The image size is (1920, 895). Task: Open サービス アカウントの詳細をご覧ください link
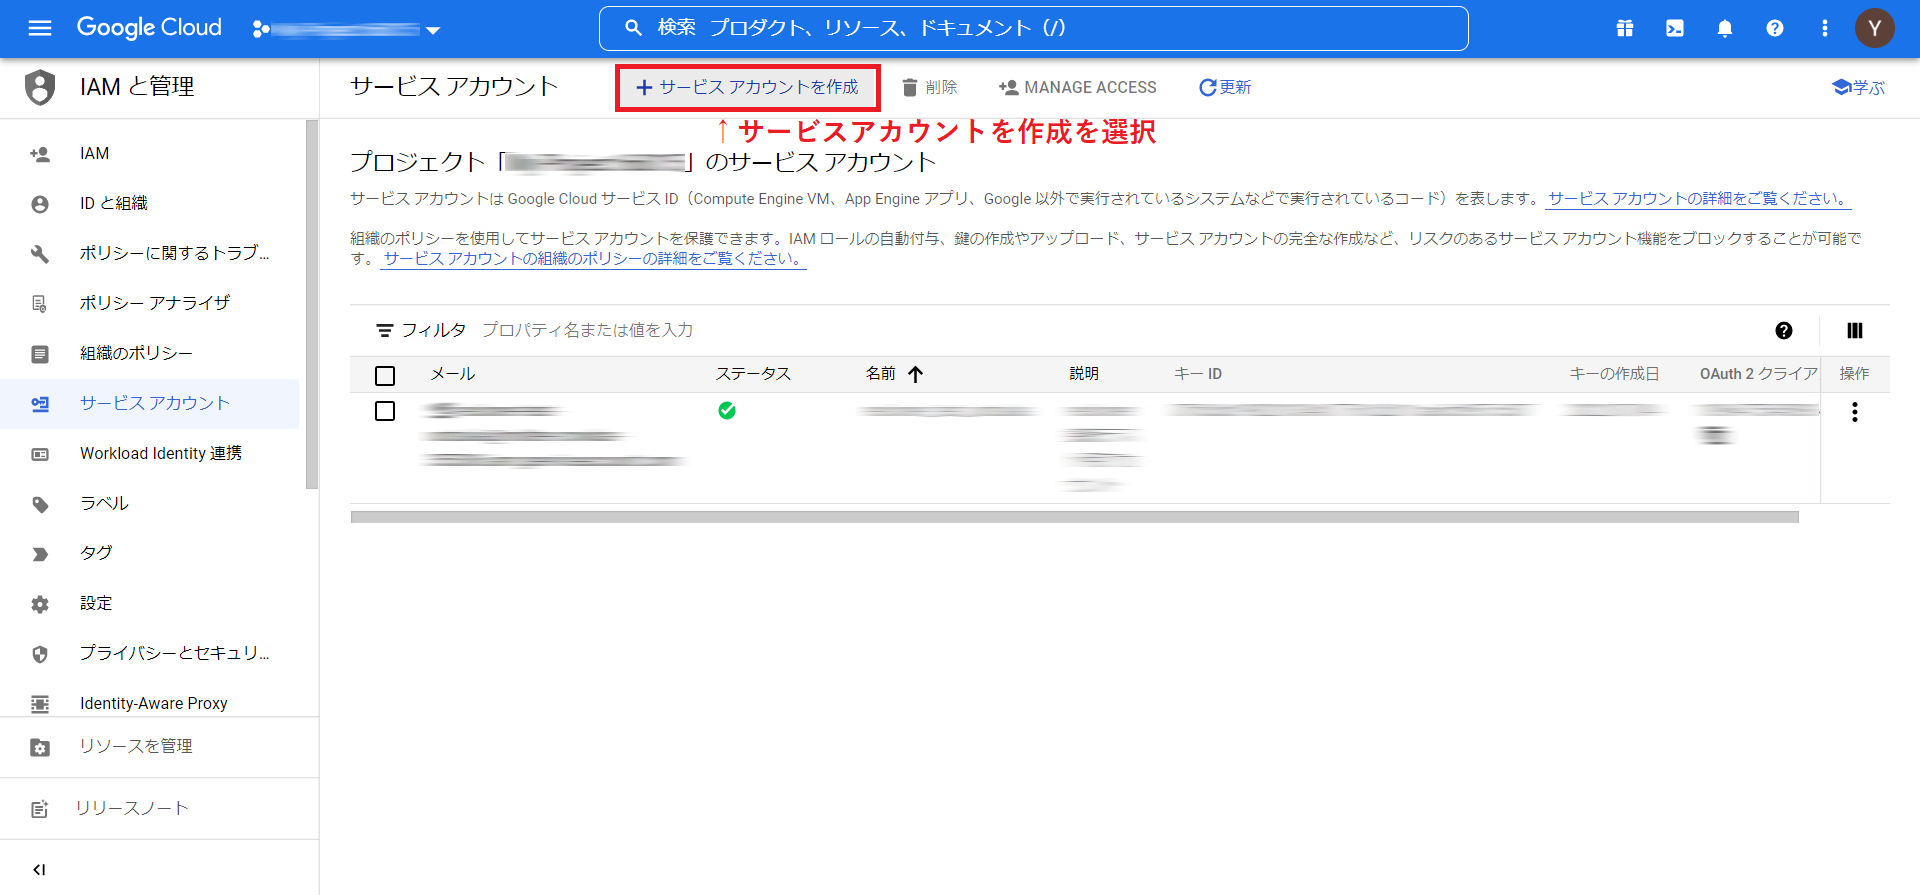tap(1698, 199)
